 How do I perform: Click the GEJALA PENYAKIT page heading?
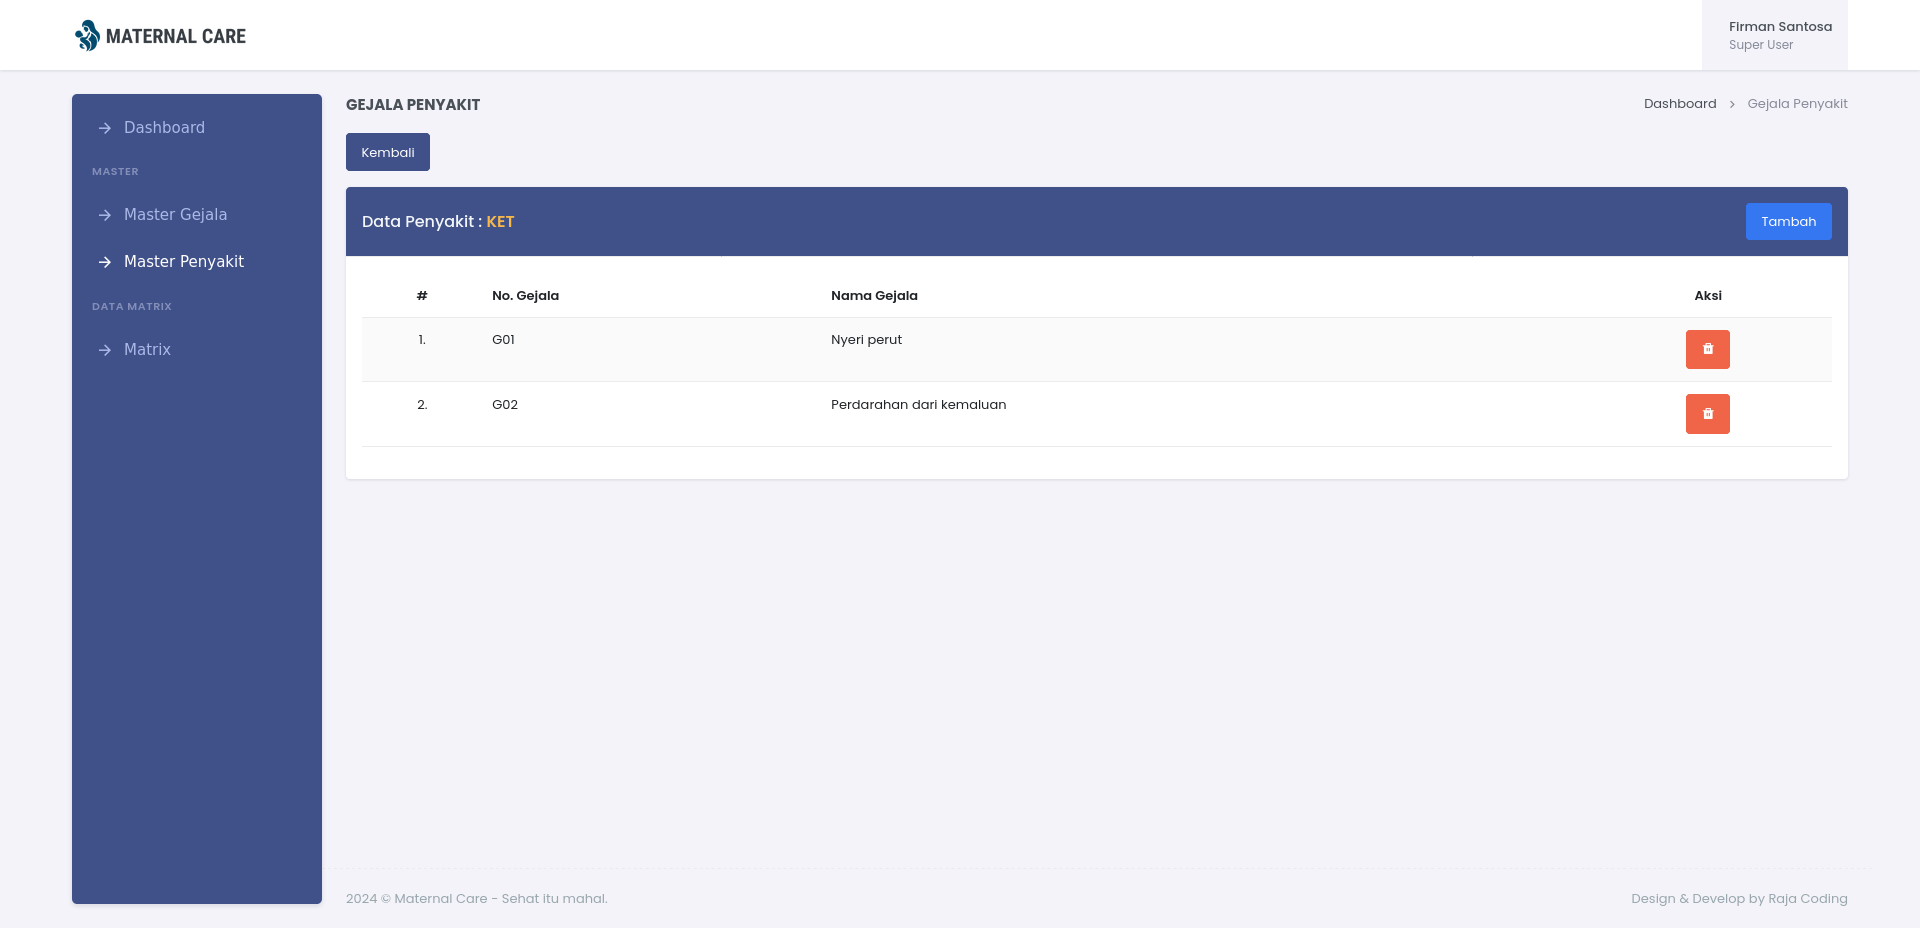413,105
